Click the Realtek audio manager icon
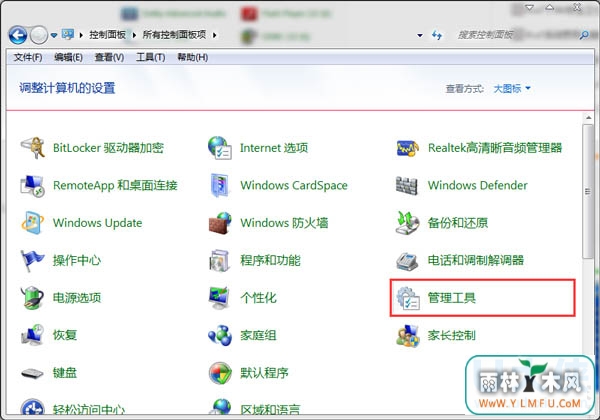 (407, 148)
